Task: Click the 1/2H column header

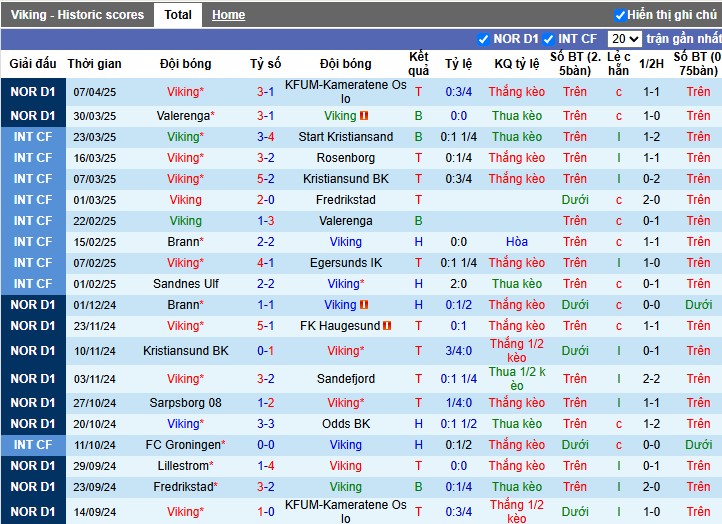Action: pos(651,64)
